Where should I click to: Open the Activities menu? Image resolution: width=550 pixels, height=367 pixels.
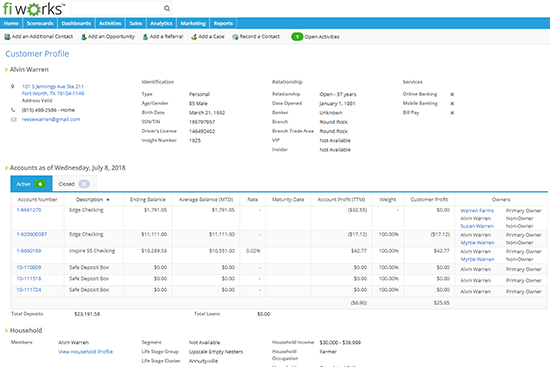click(110, 23)
